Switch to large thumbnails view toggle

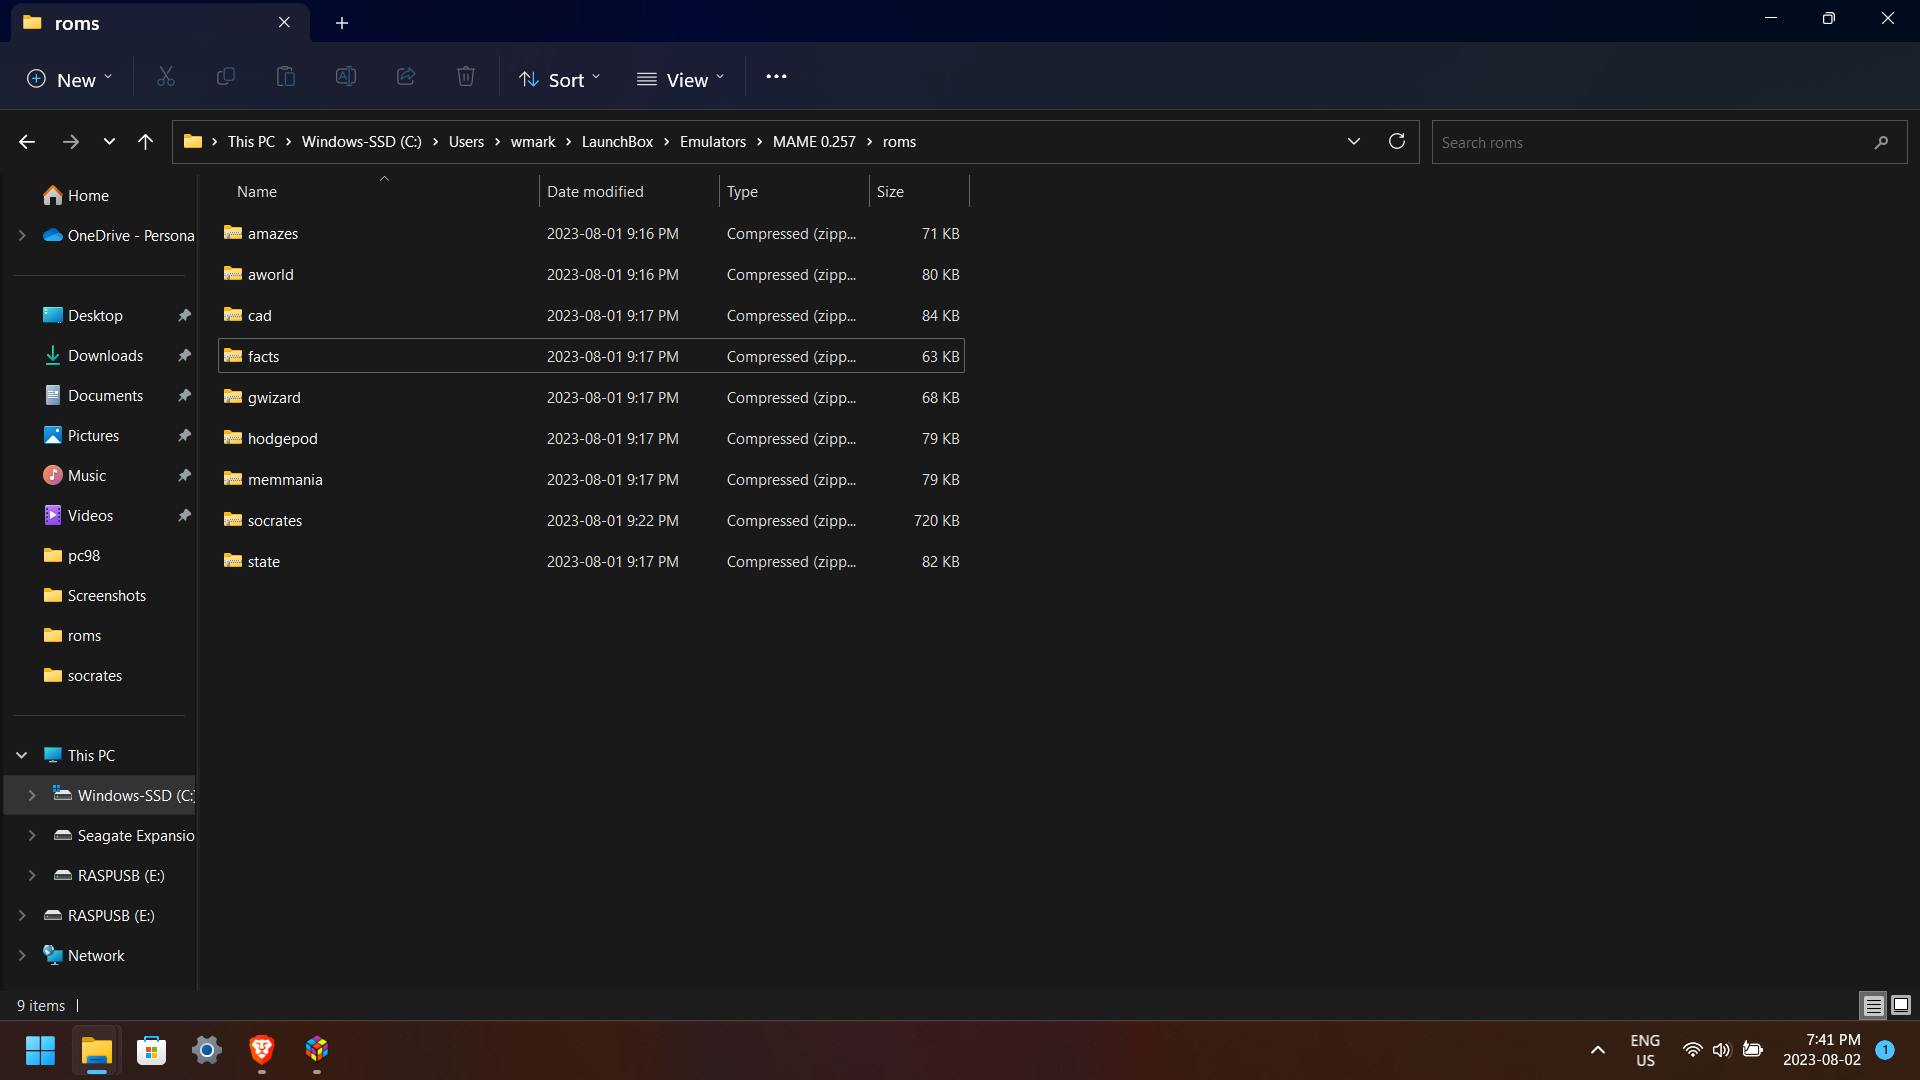coord(1901,1005)
